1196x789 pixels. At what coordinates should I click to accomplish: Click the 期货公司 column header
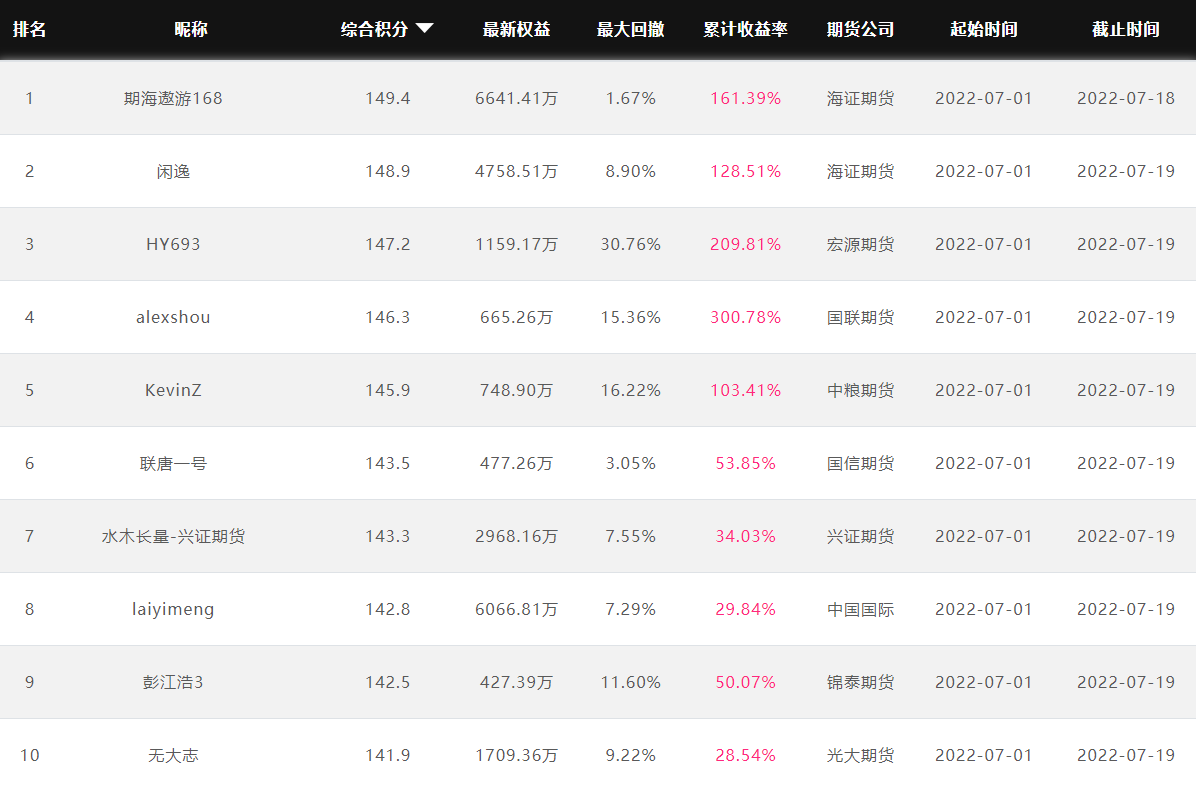pos(860,29)
